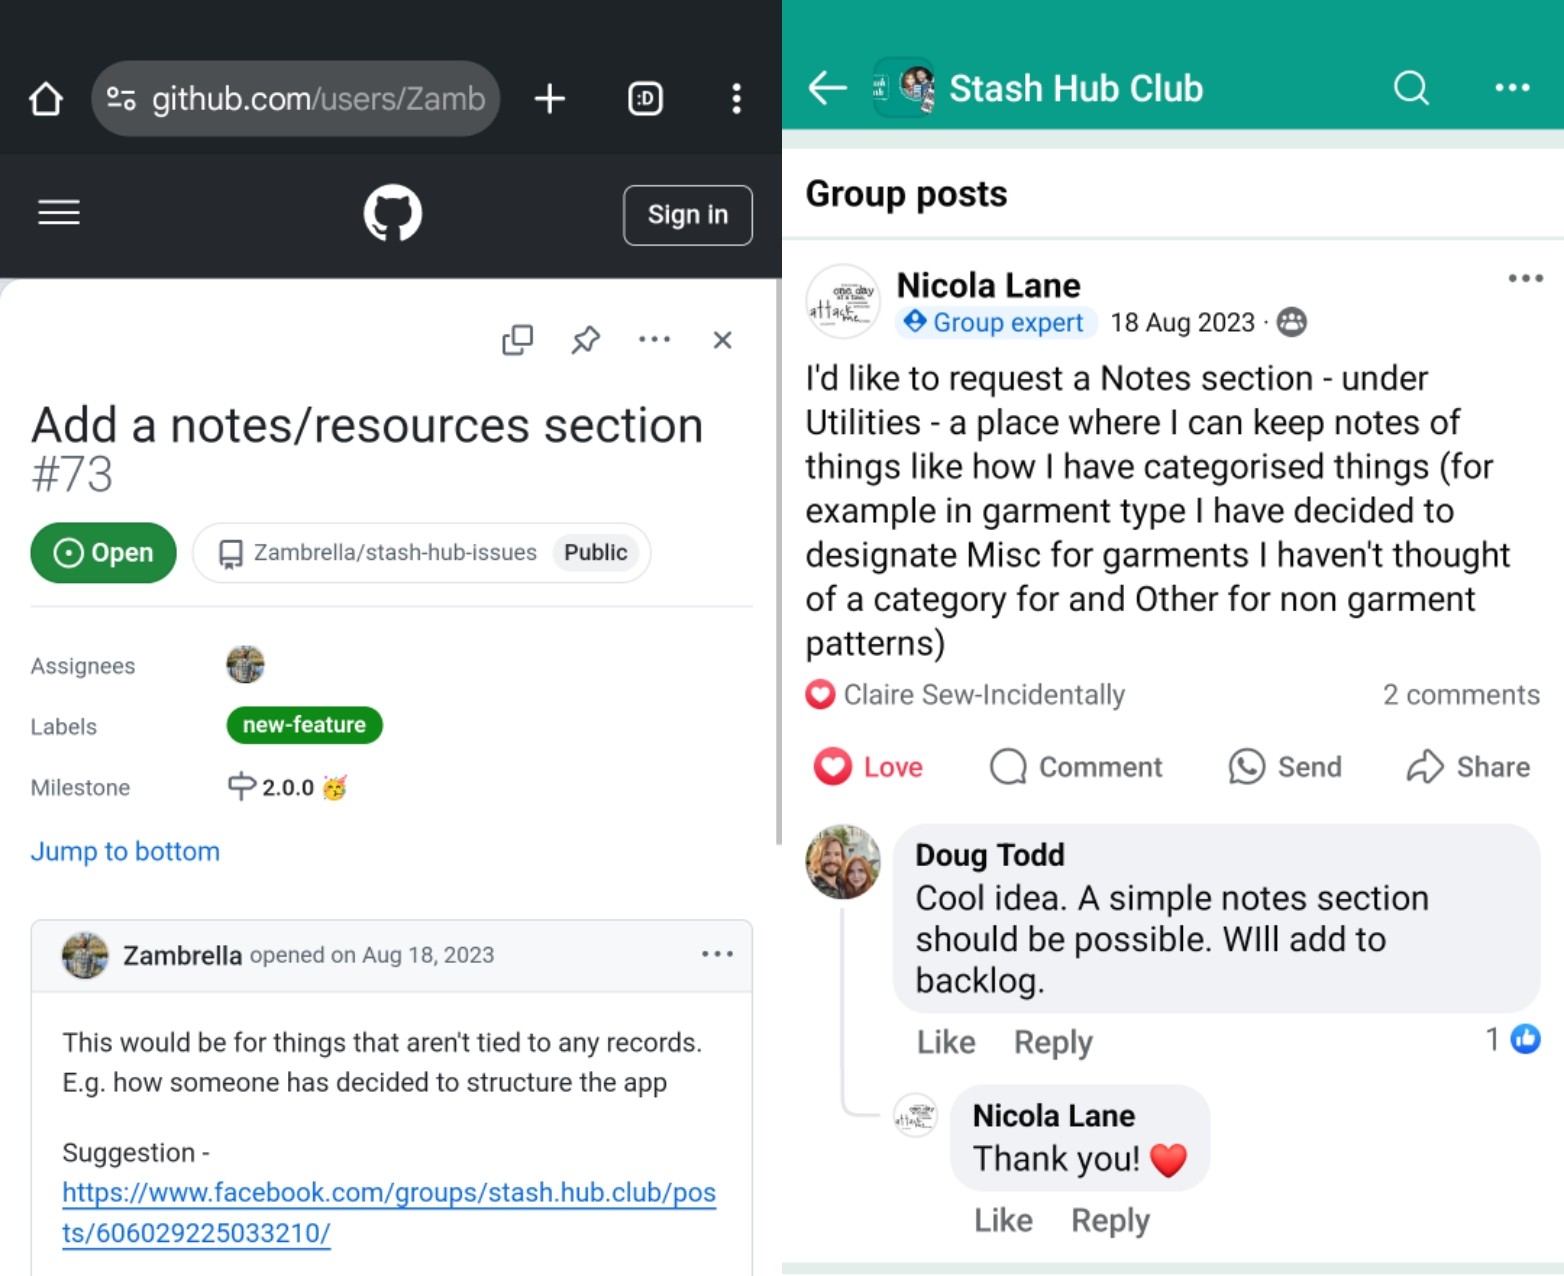Open options menu on Zambrella's comment

[717, 954]
